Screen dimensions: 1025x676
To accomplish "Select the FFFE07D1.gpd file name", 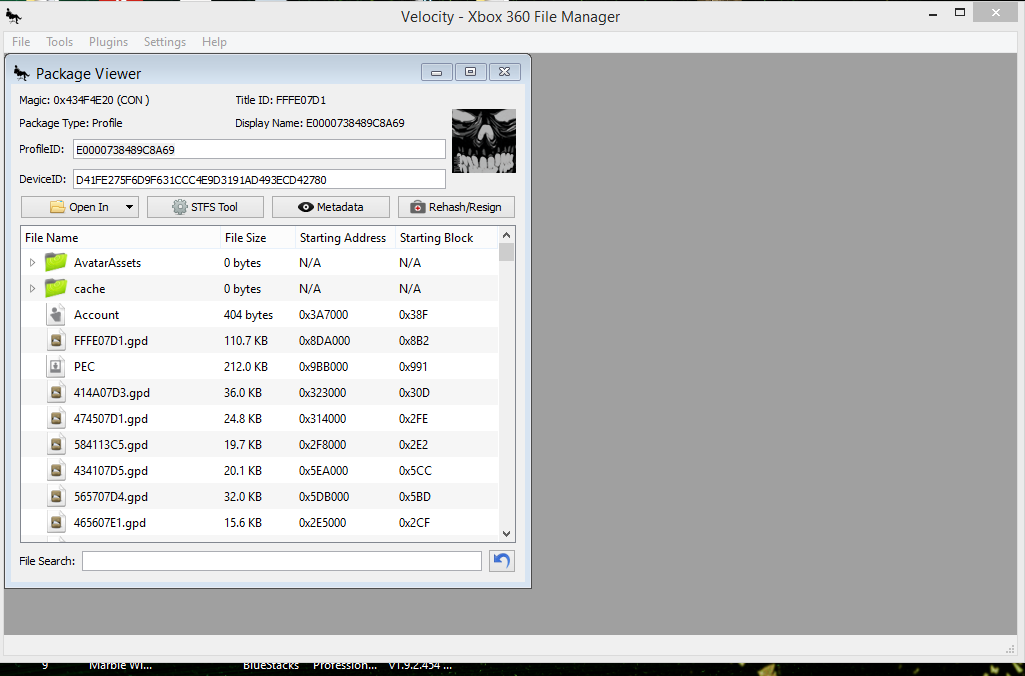I will coord(111,341).
